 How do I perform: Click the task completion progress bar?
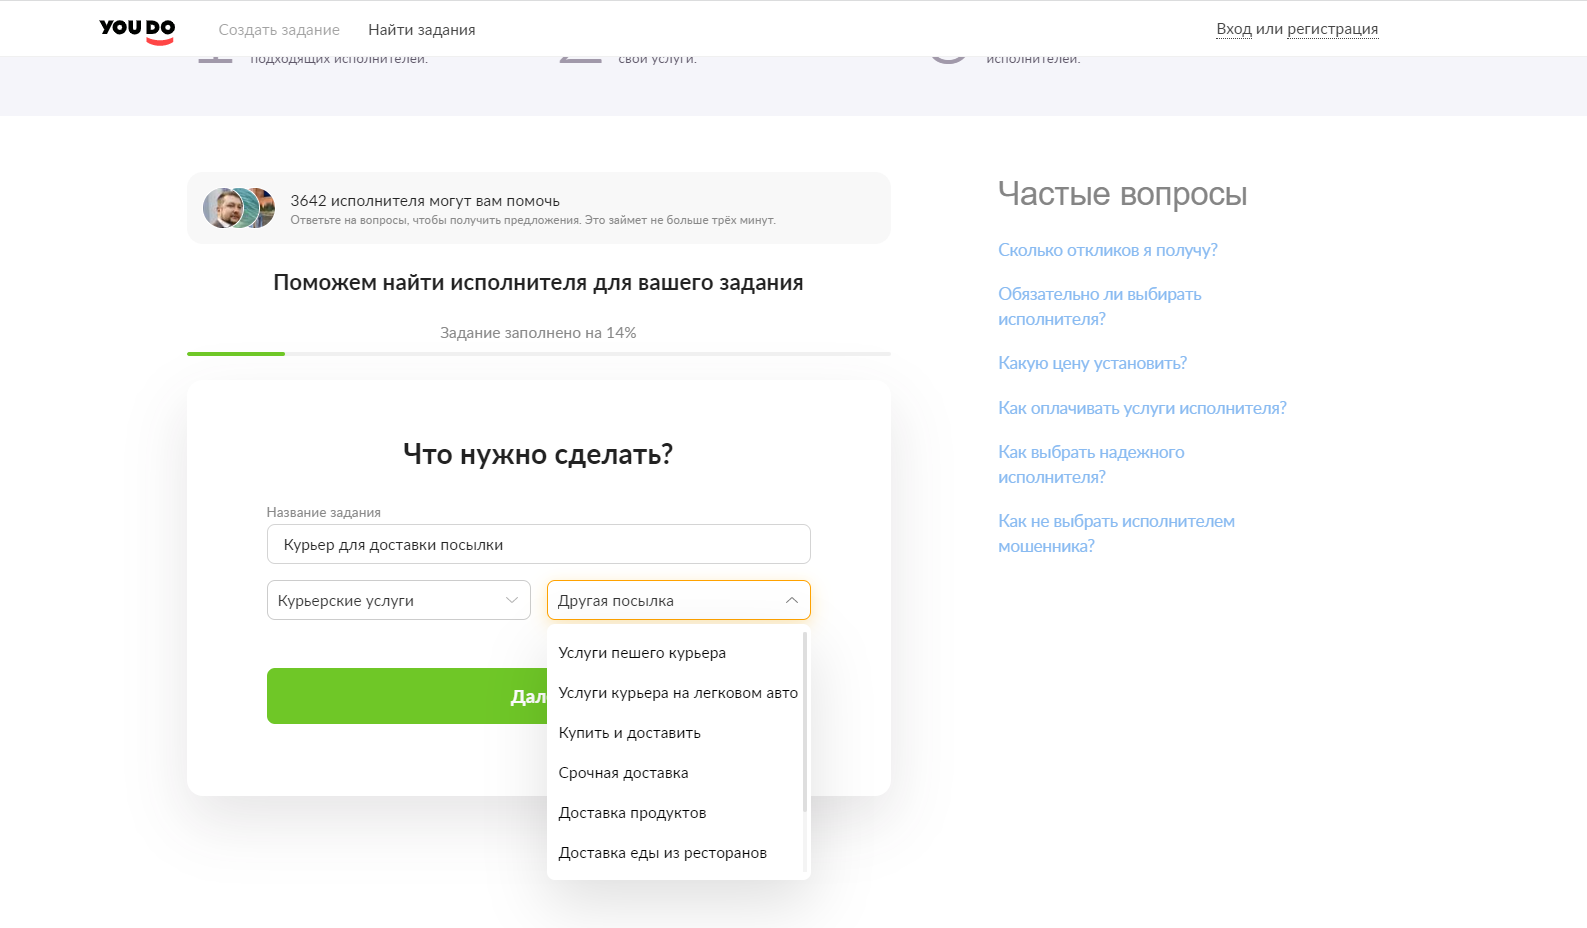tap(538, 353)
